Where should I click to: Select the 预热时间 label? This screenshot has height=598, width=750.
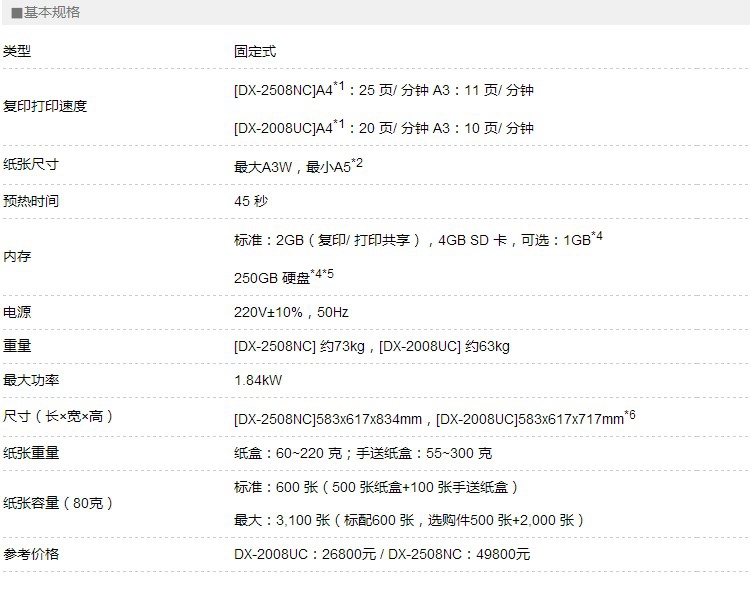point(31,200)
